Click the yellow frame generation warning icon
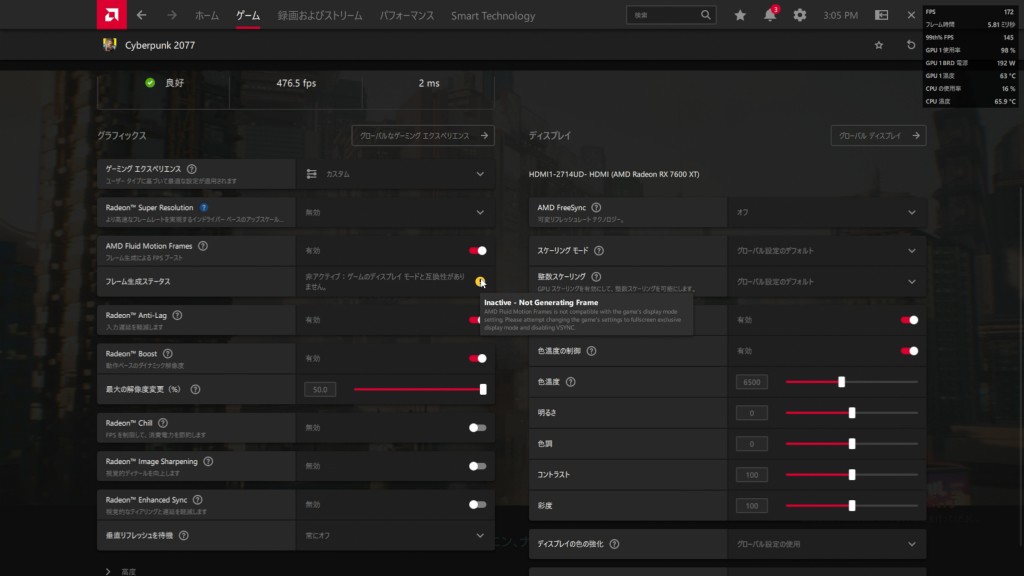The width and height of the screenshot is (1024, 576). tap(480, 282)
